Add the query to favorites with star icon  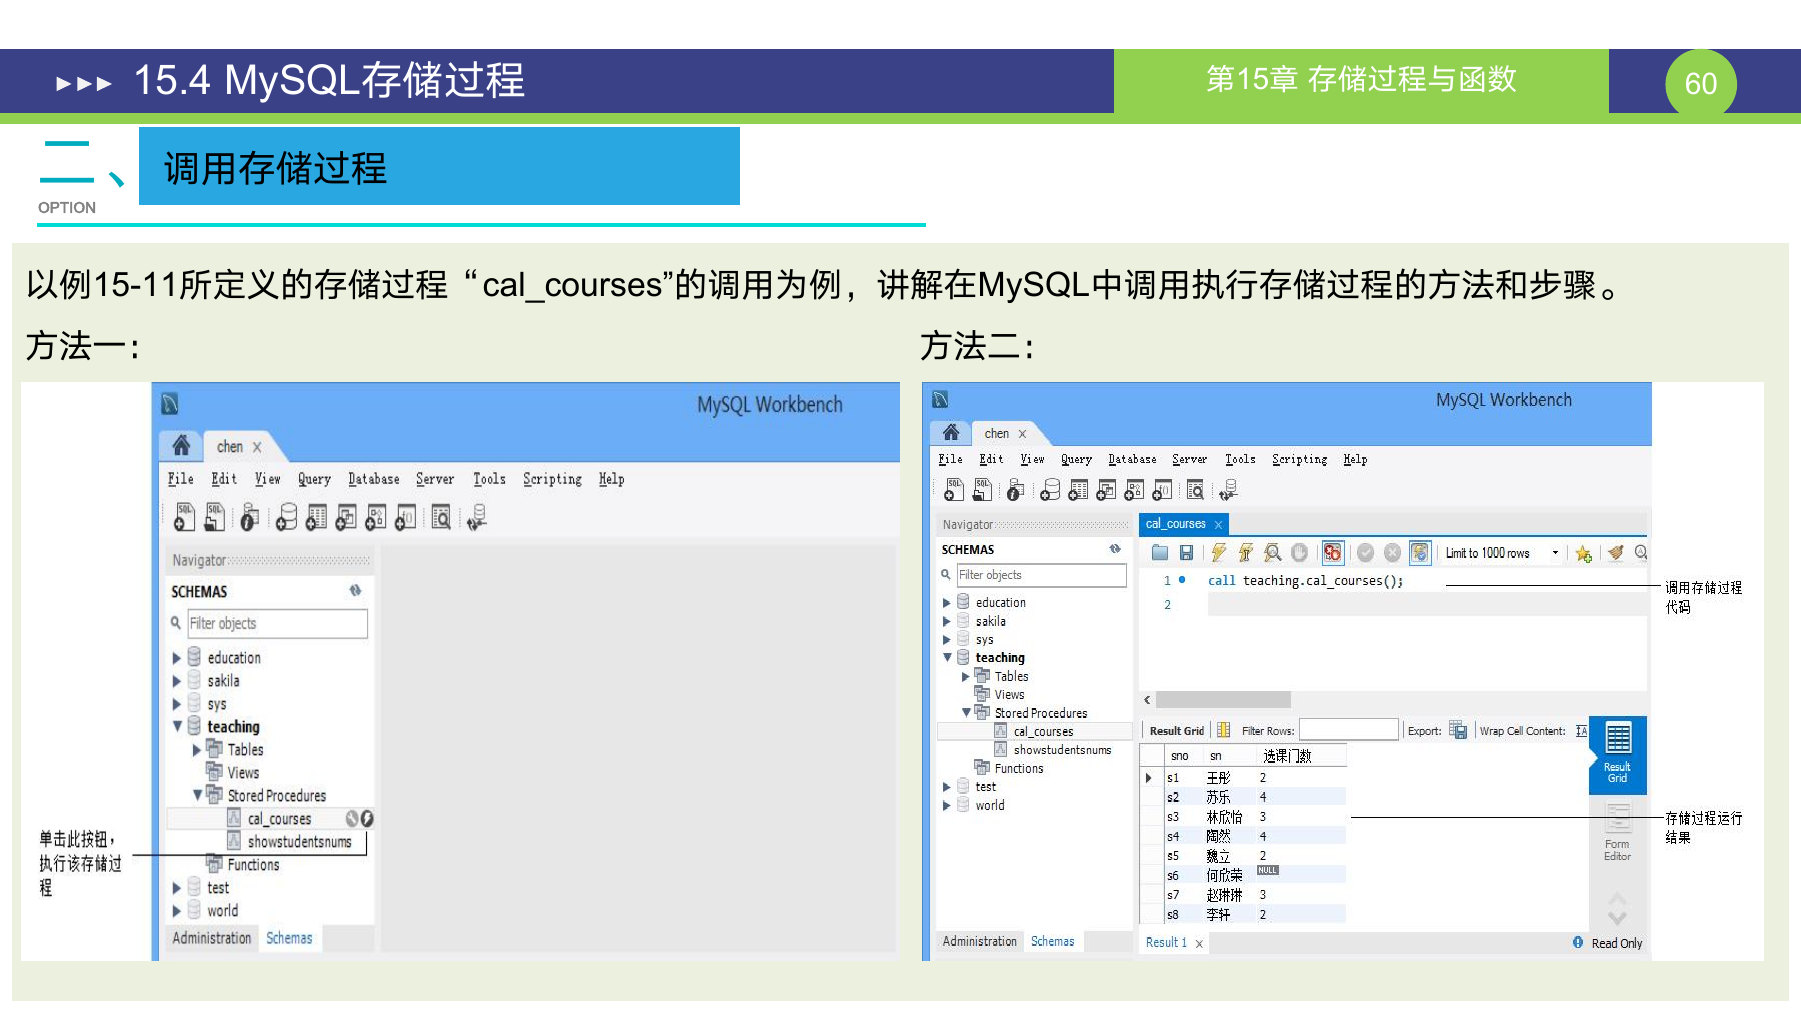click(x=1583, y=553)
